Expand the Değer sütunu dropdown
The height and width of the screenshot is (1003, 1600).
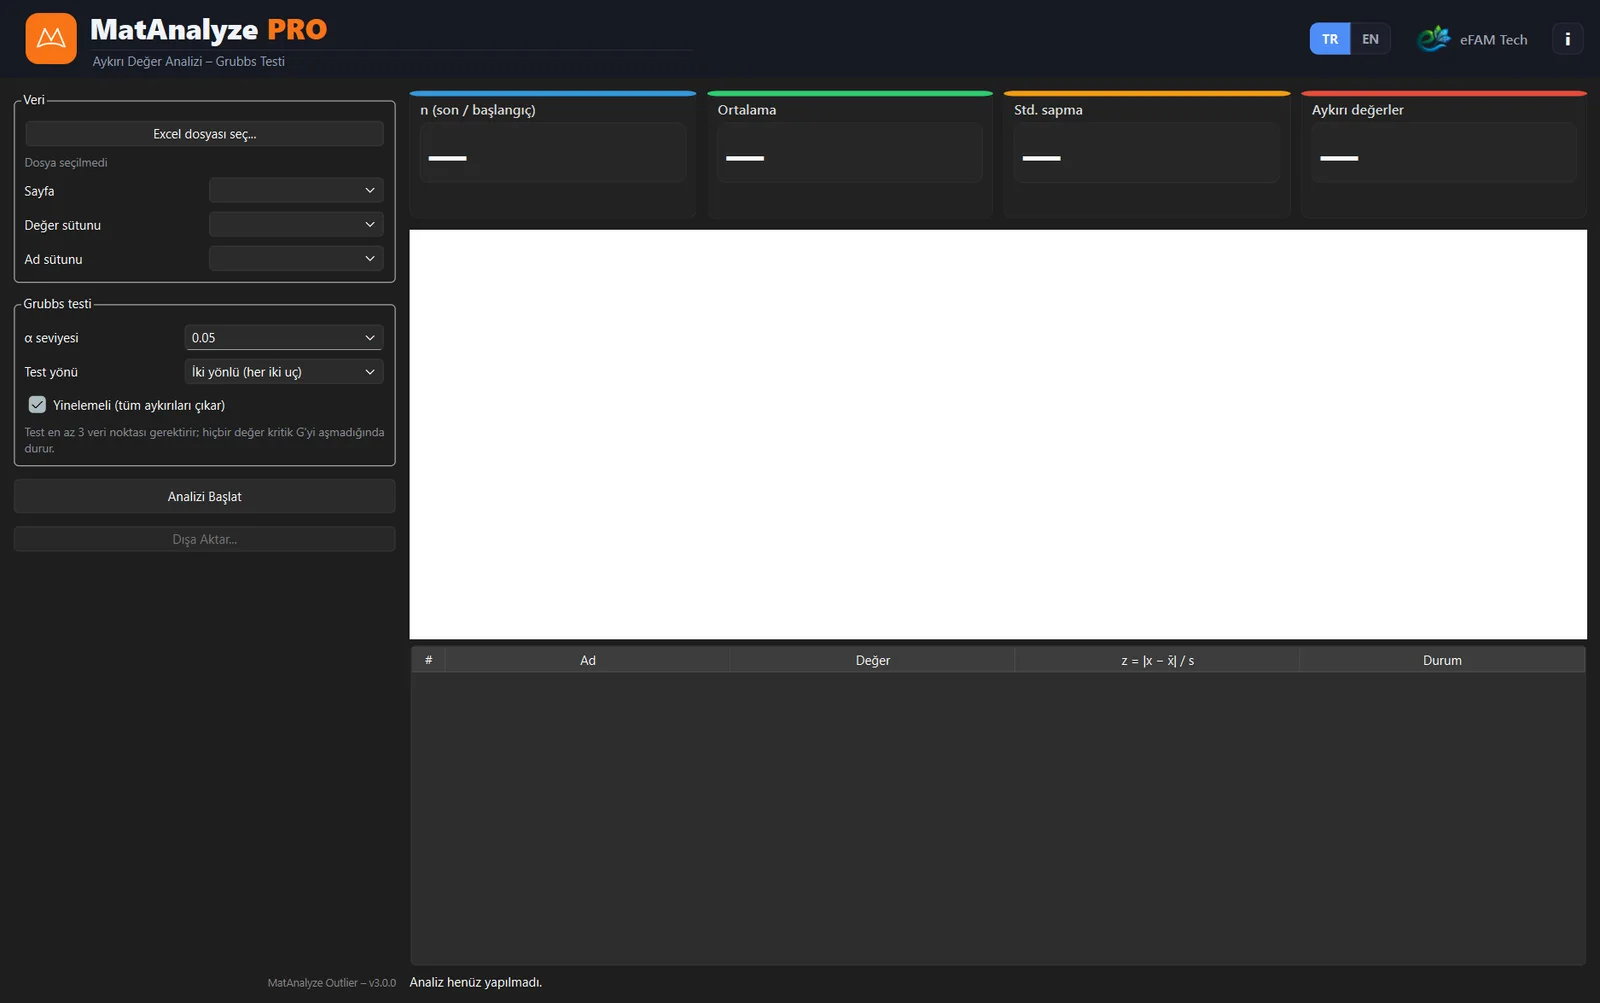click(x=296, y=225)
